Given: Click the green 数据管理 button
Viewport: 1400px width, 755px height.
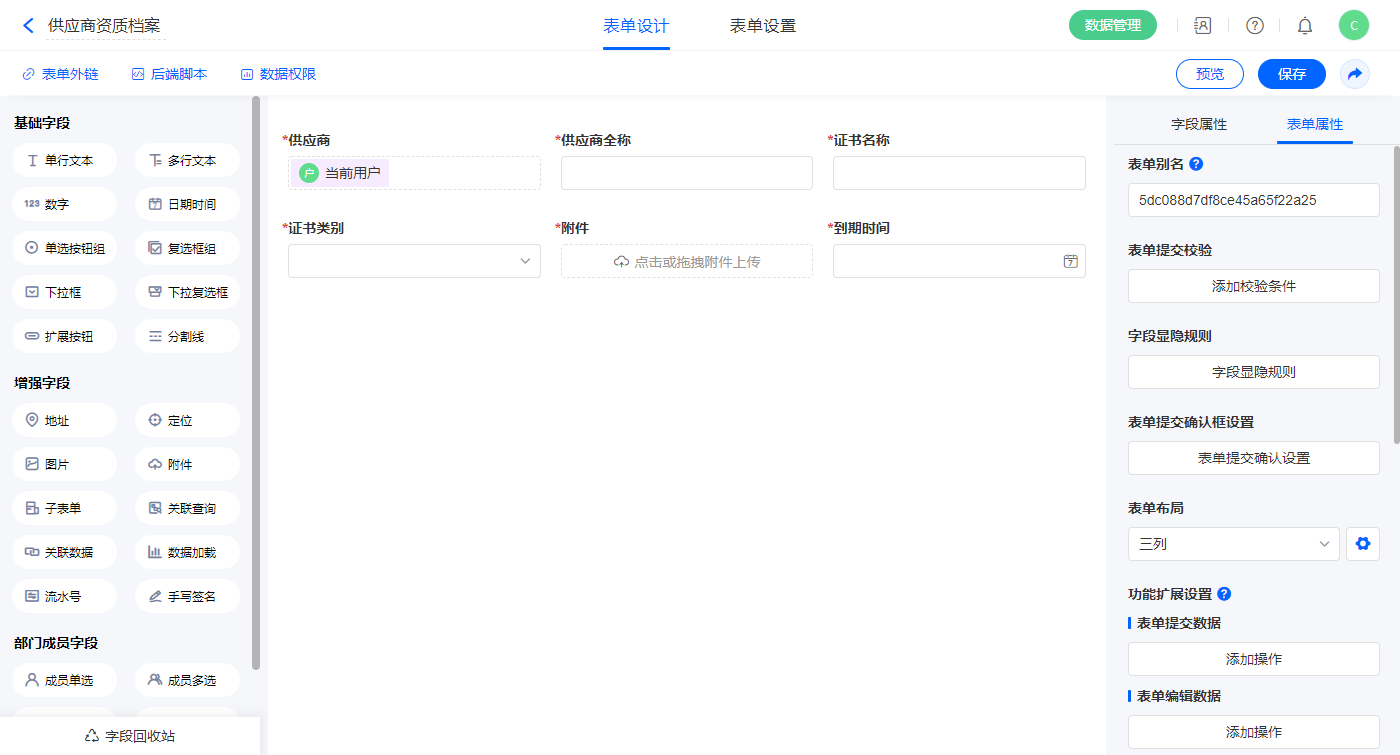Looking at the screenshot, I should (x=1112, y=26).
